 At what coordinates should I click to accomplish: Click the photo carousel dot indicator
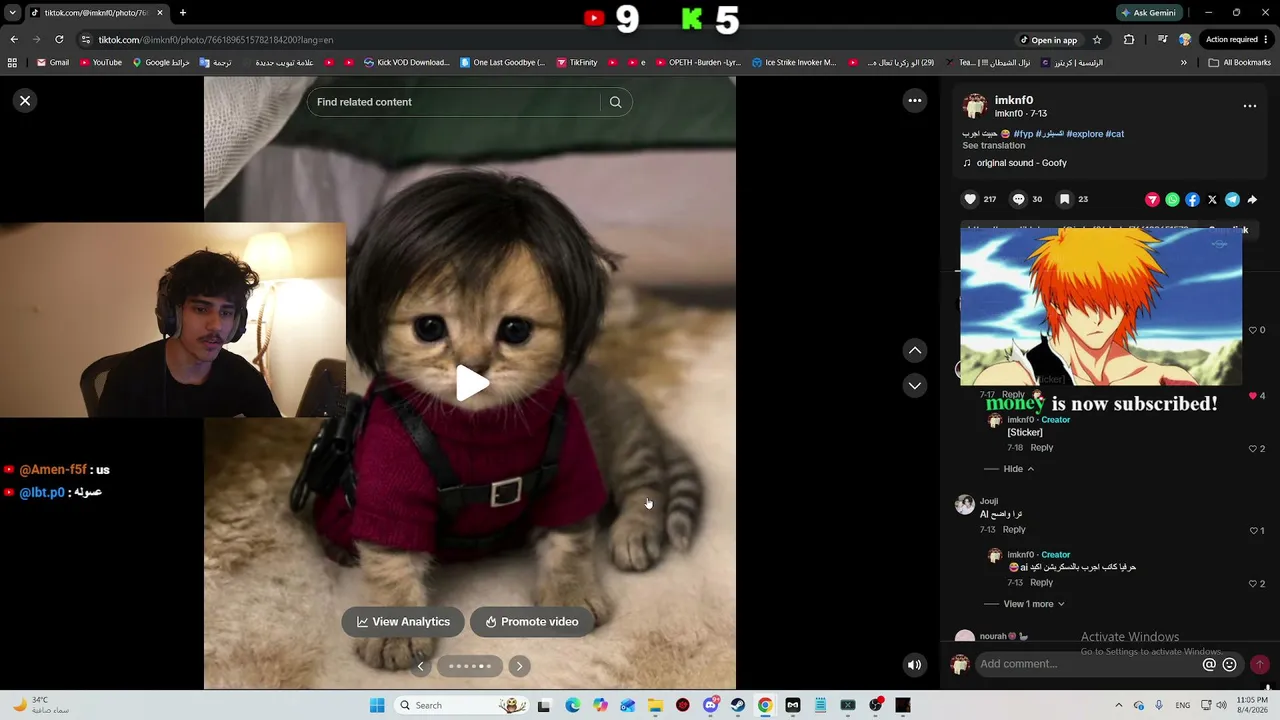469,666
